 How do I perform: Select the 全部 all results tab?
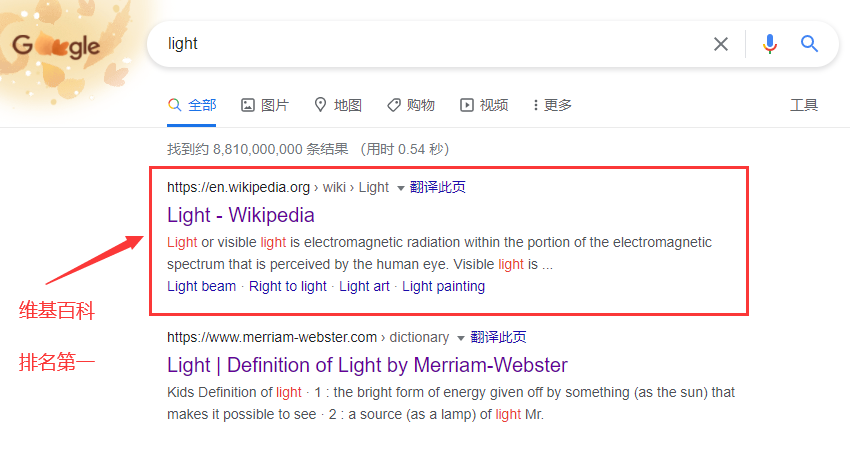tap(192, 105)
